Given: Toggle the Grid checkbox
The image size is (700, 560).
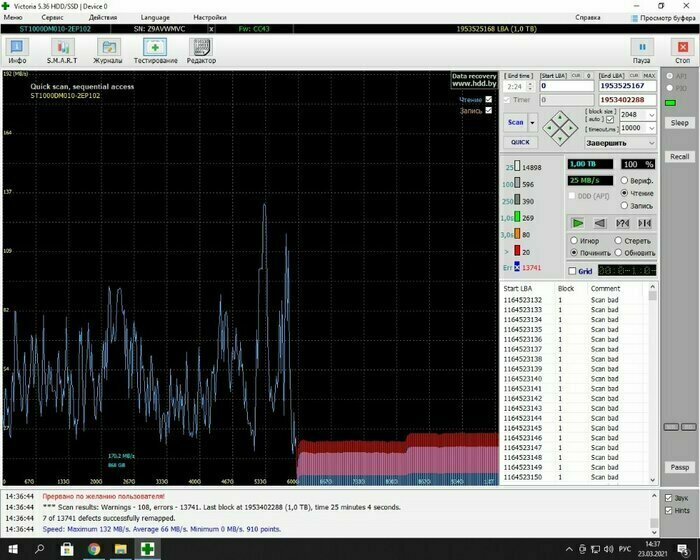Looking at the screenshot, I should 572,271.
